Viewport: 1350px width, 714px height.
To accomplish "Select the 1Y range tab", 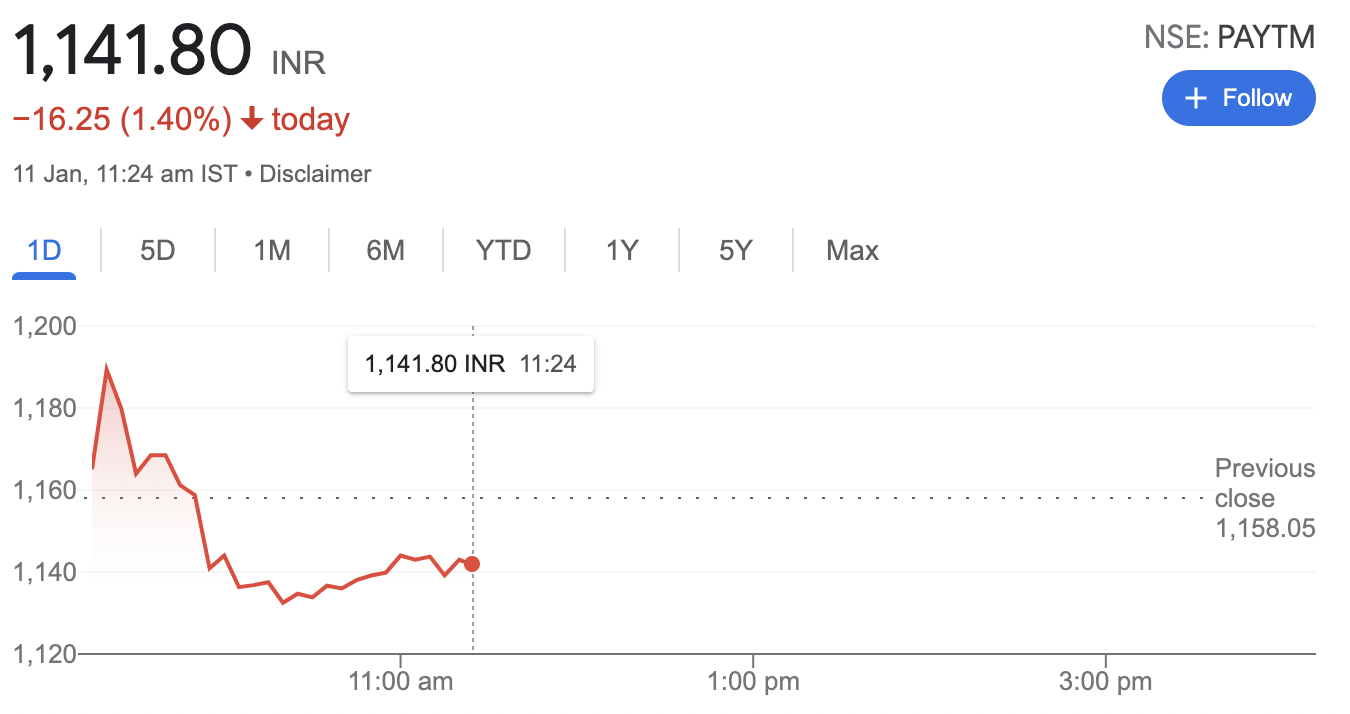I will tap(621, 250).
